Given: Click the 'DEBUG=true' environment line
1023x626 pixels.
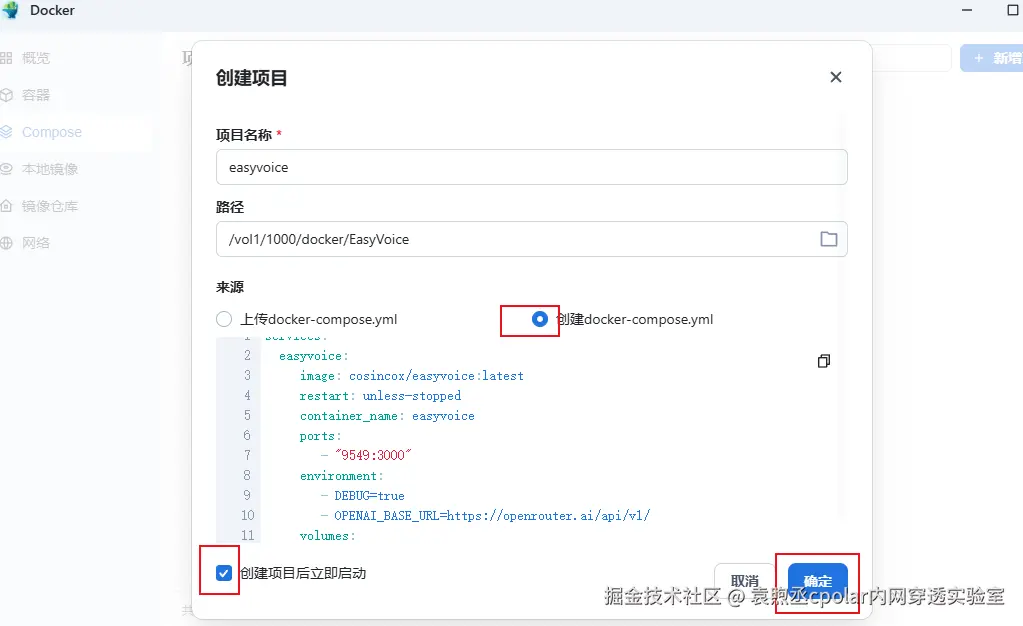Looking at the screenshot, I should coord(369,496).
